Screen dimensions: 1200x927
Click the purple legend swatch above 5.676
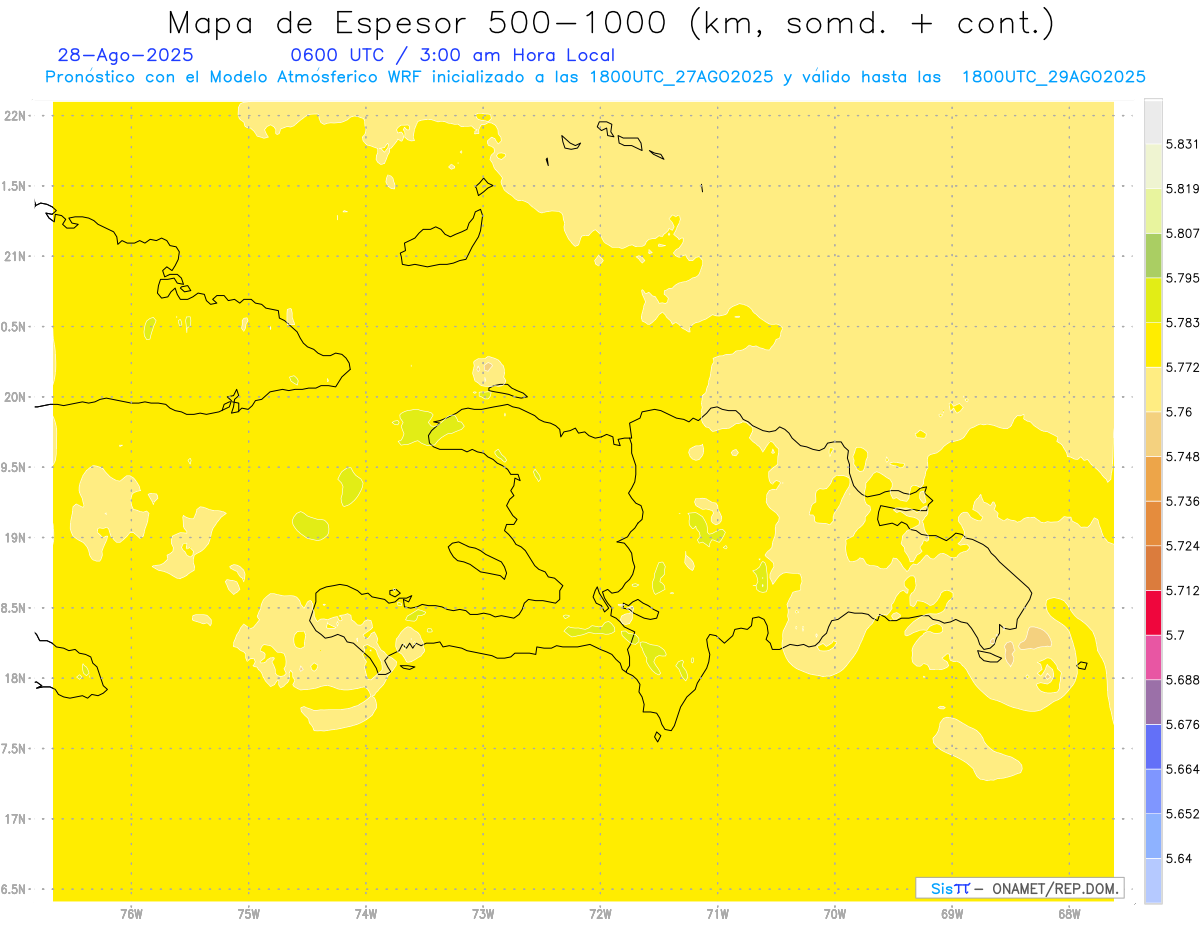click(1153, 701)
